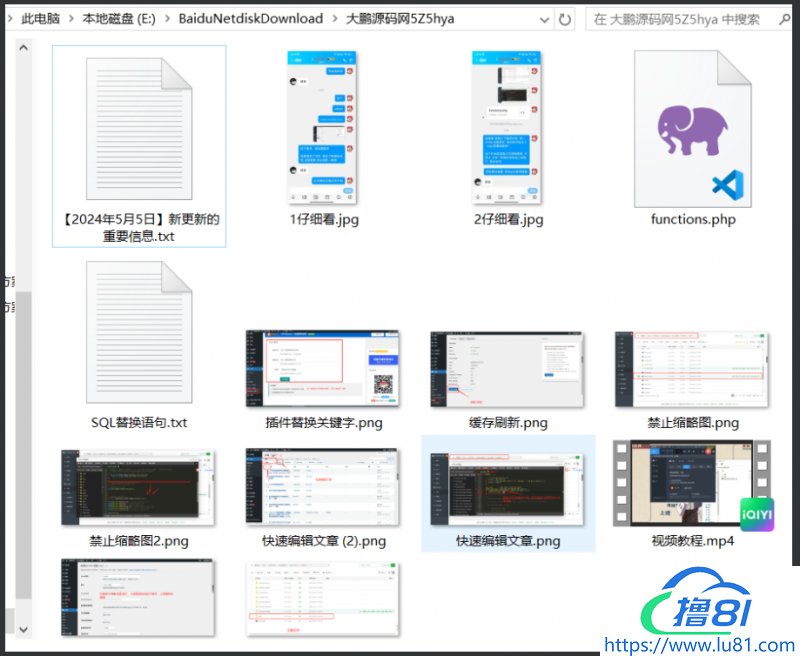Select the 缓存刷新.png thumbnail
800x656 pixels.
(x=507, y=368)
